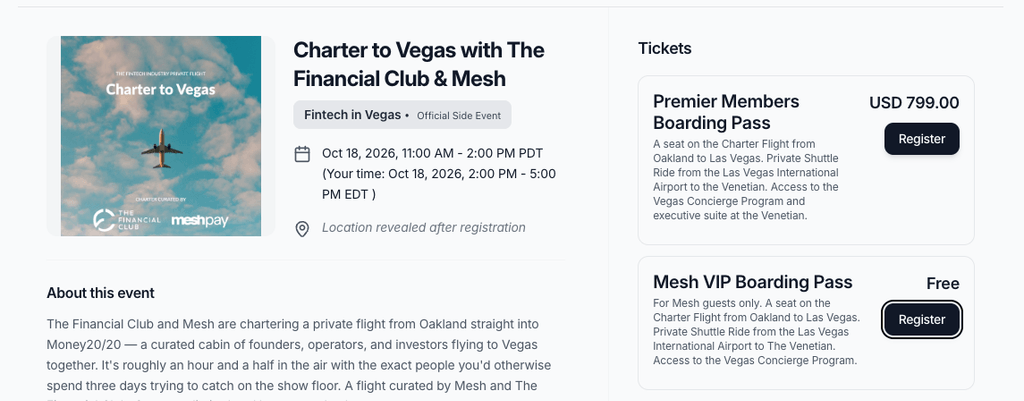Click the location pin icon
Image resolution: width=1024 pixels, height=401 pixels.
(302, 229)
